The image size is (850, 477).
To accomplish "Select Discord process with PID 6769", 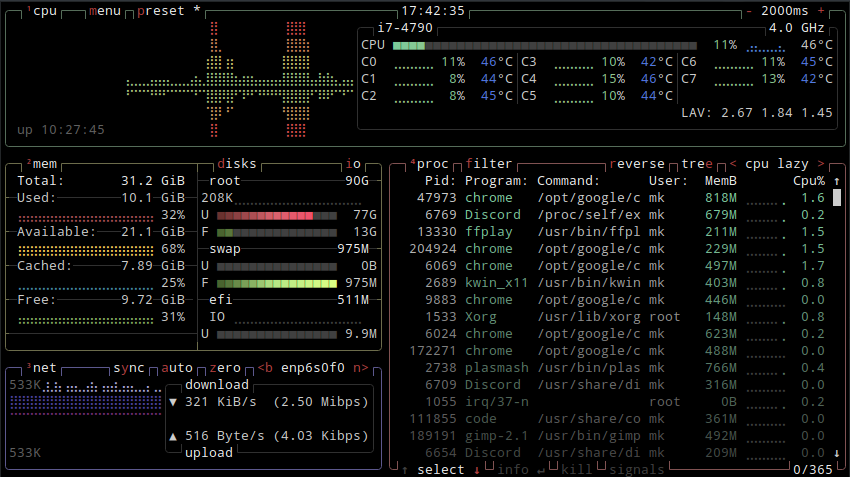I will click(x=617, y=215).
